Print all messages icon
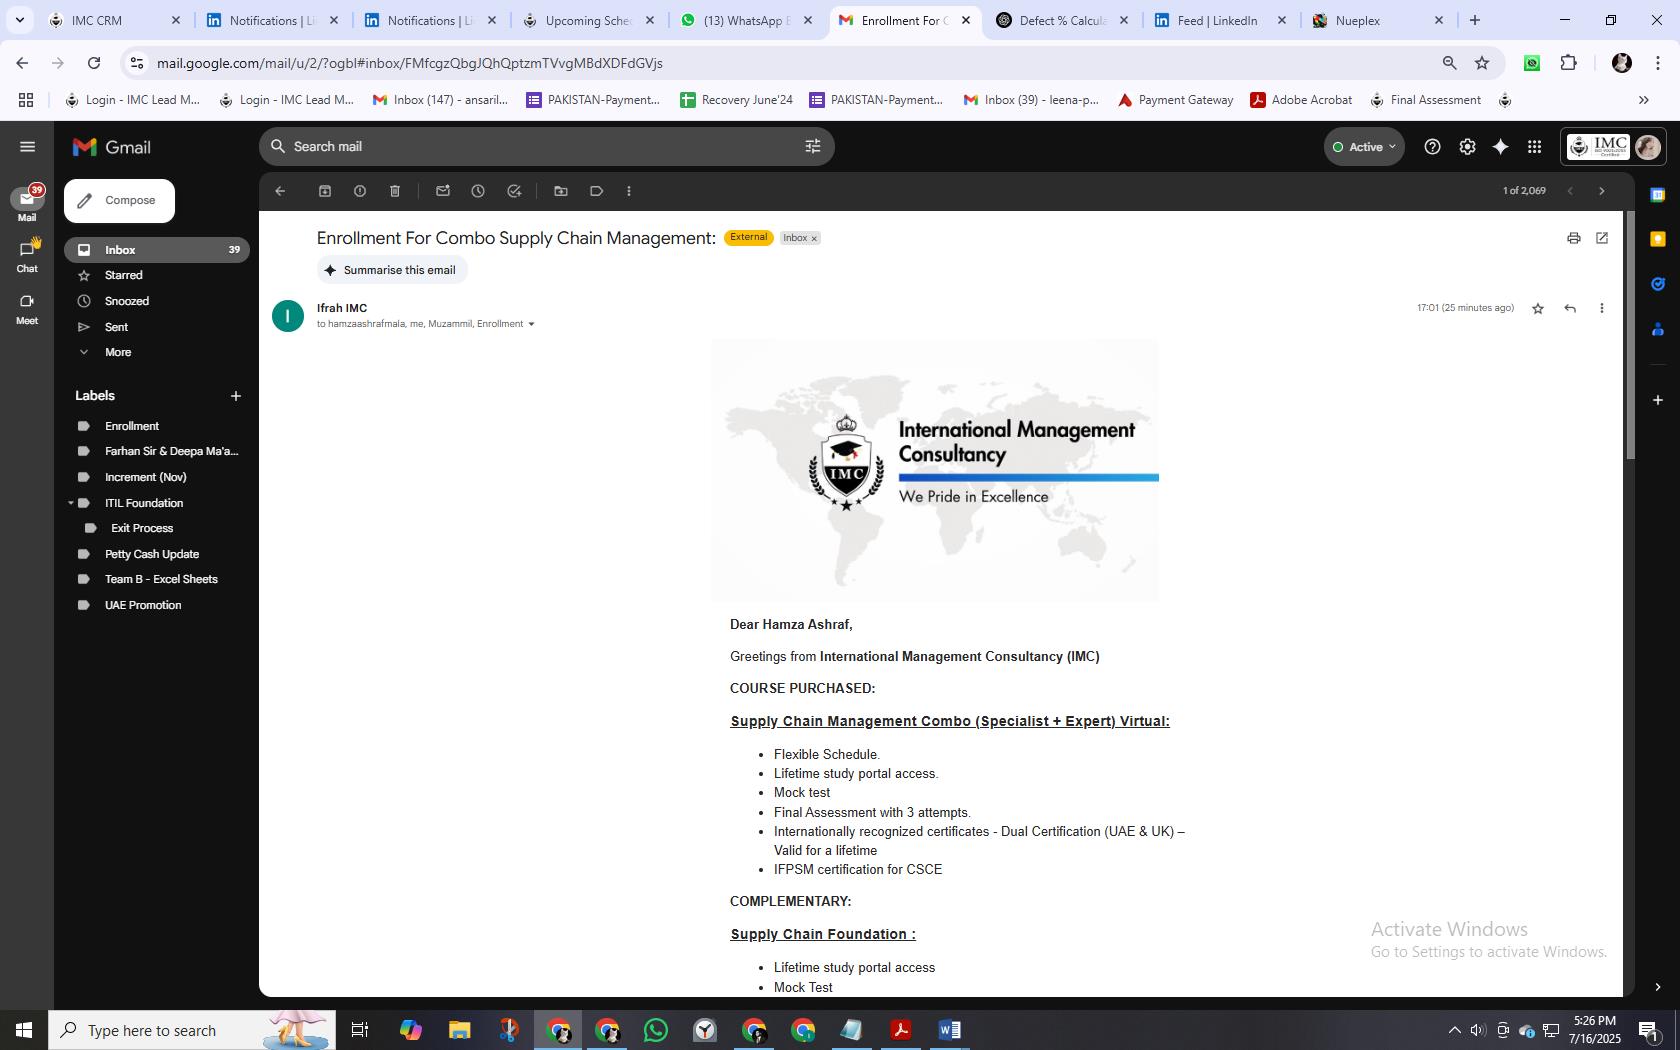Image resolution: width=1680 pixels, height=1050 pixels. tap(1574, 238)
